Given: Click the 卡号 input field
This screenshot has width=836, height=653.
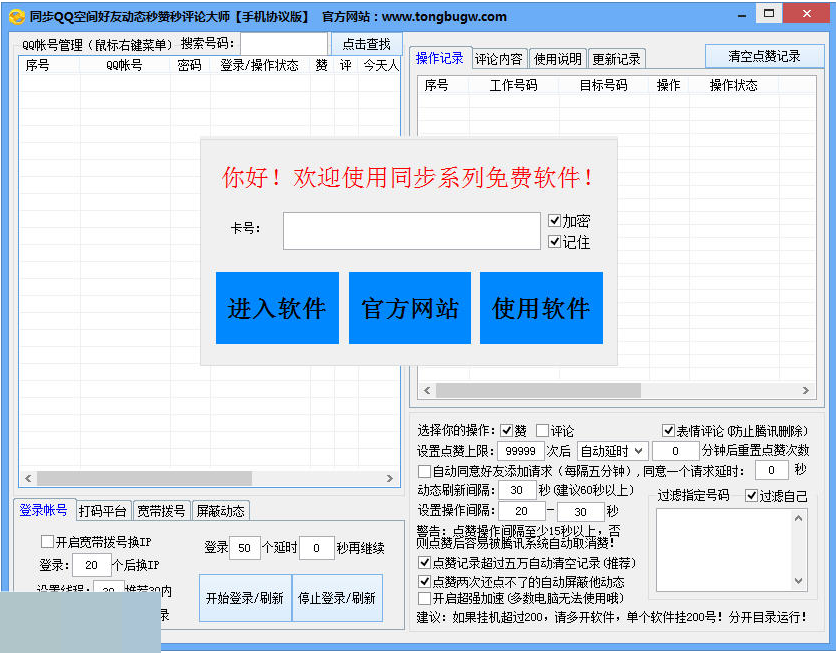Looking at the screenshot, I should pyautogui.click(x=411, y=230).
